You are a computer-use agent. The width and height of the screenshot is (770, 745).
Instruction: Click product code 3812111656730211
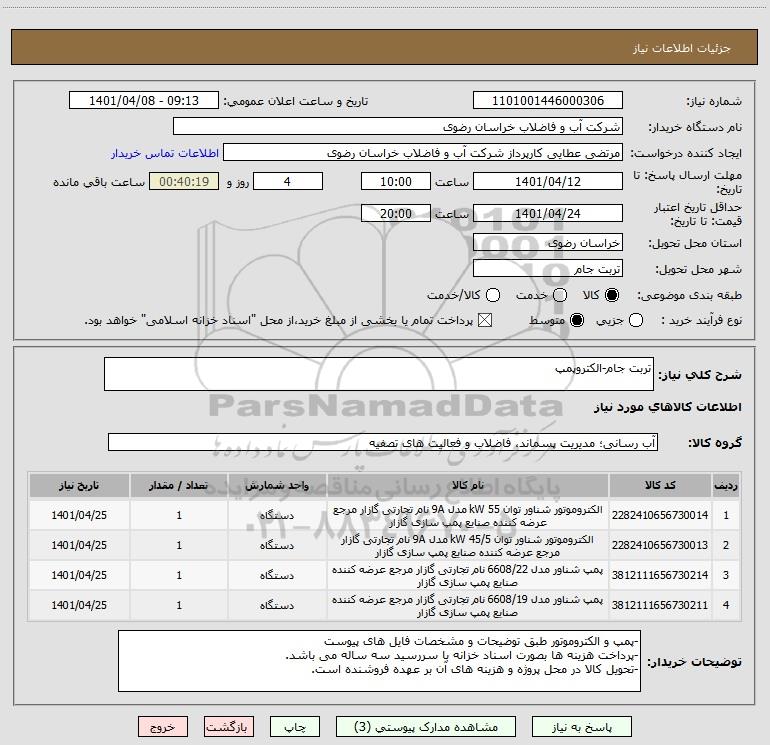coord(660,605)
